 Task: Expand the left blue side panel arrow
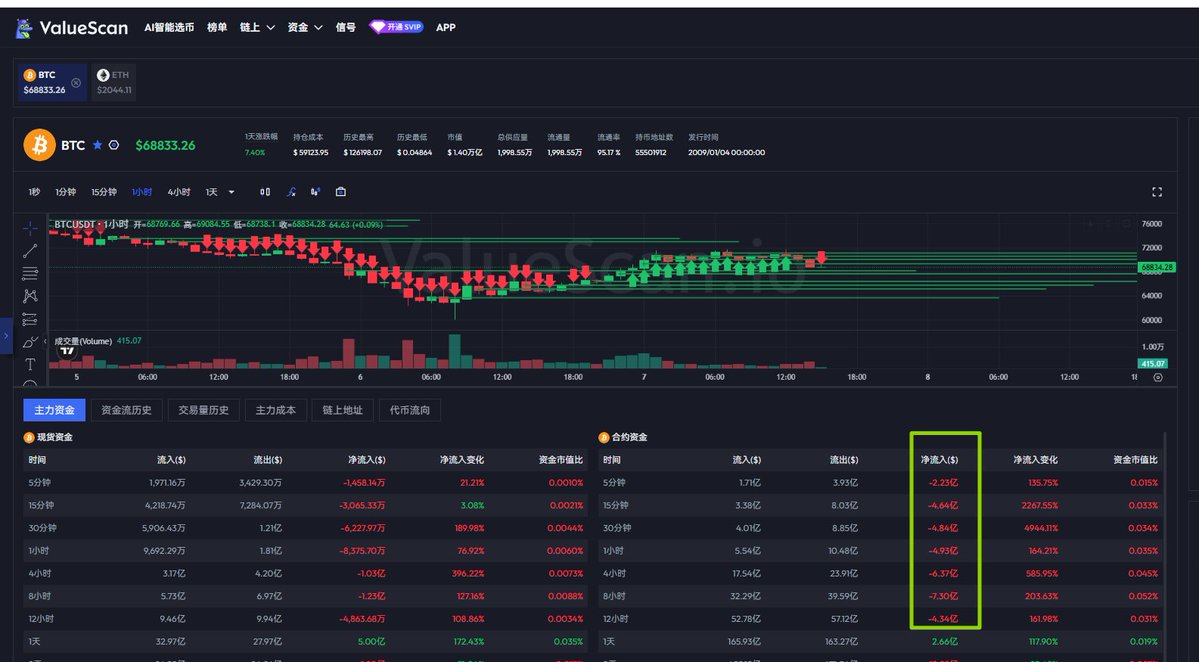pos(6,336)
